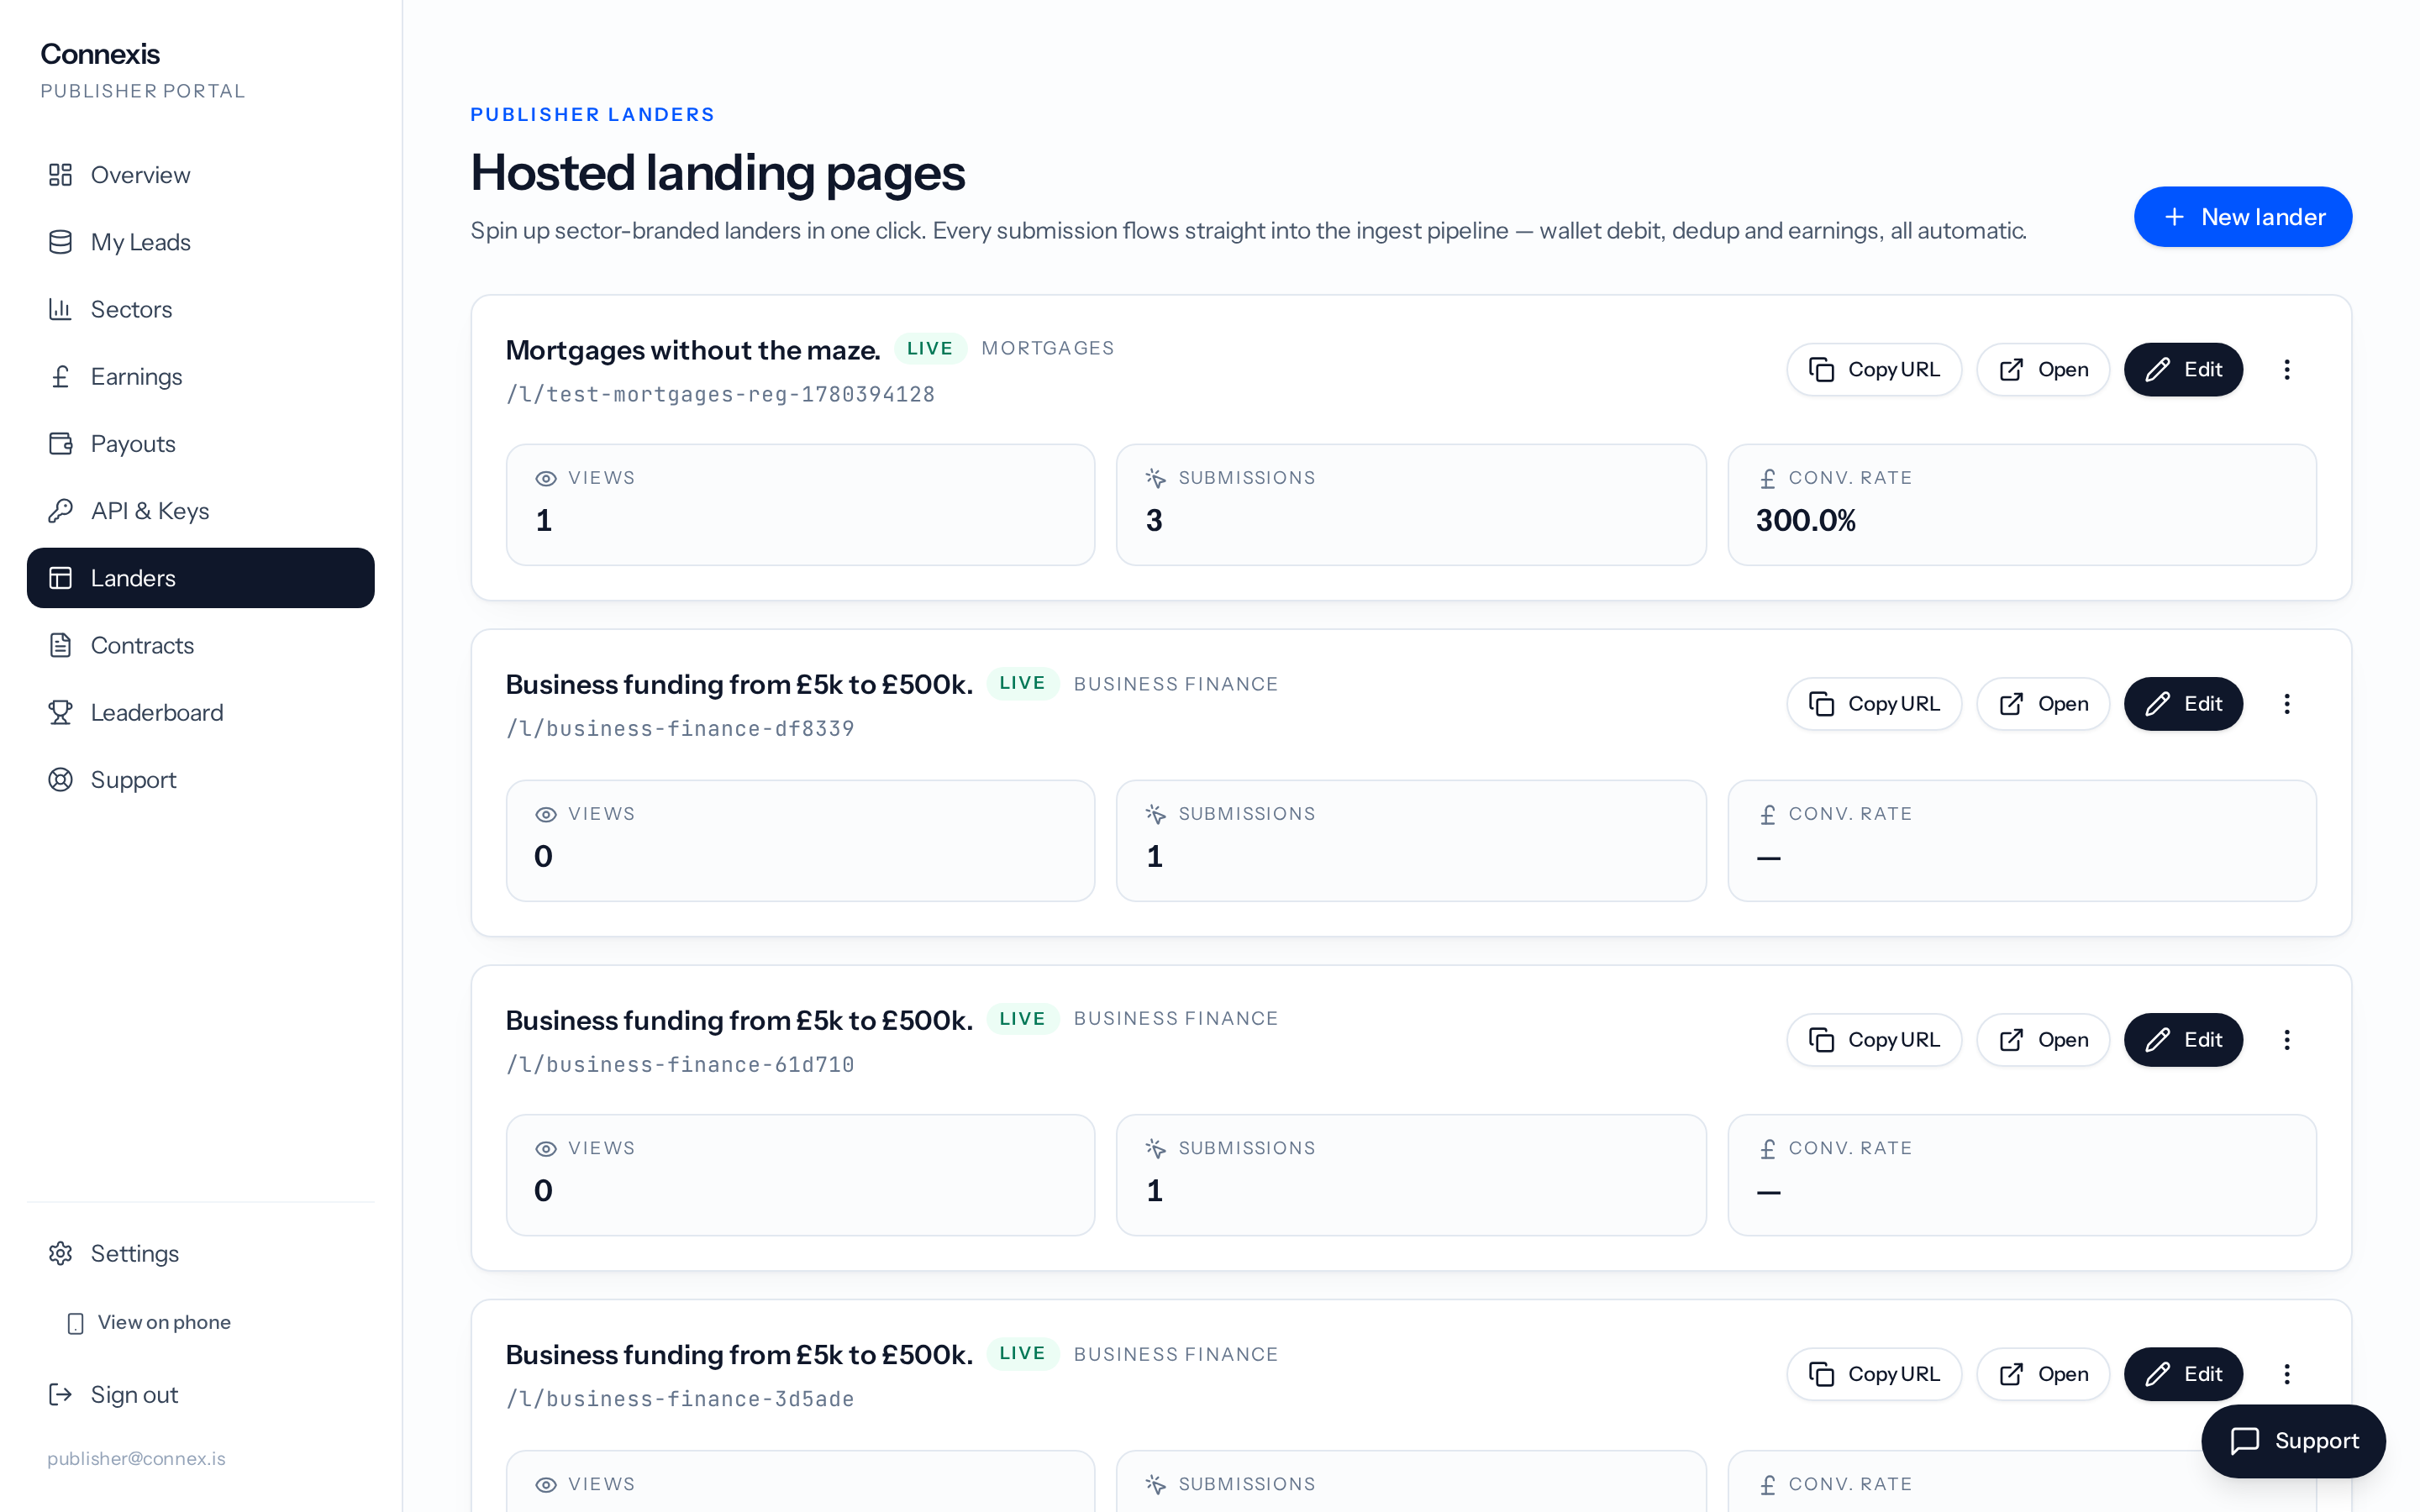Click the Settings gear icon
The image size is (2420, 1512).
[60, 1253]
